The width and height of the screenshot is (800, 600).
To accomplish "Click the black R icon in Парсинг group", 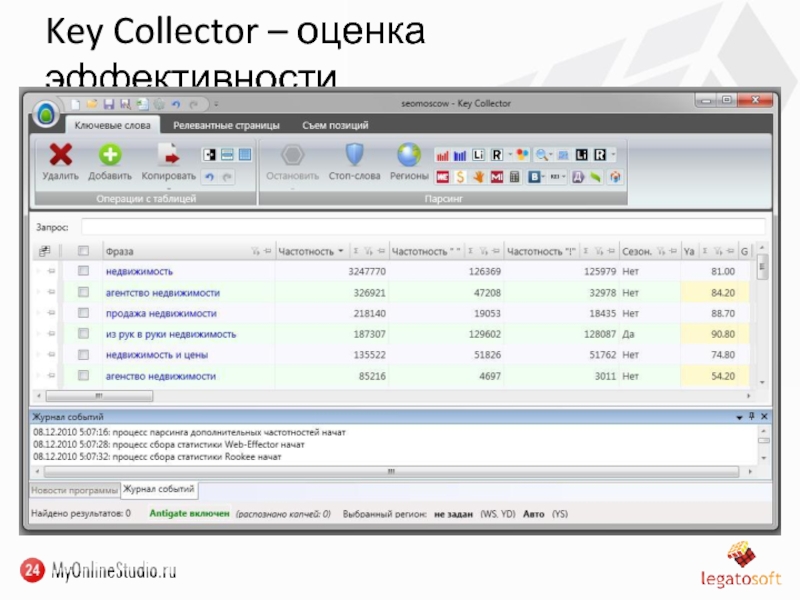I will pos(600,155).
